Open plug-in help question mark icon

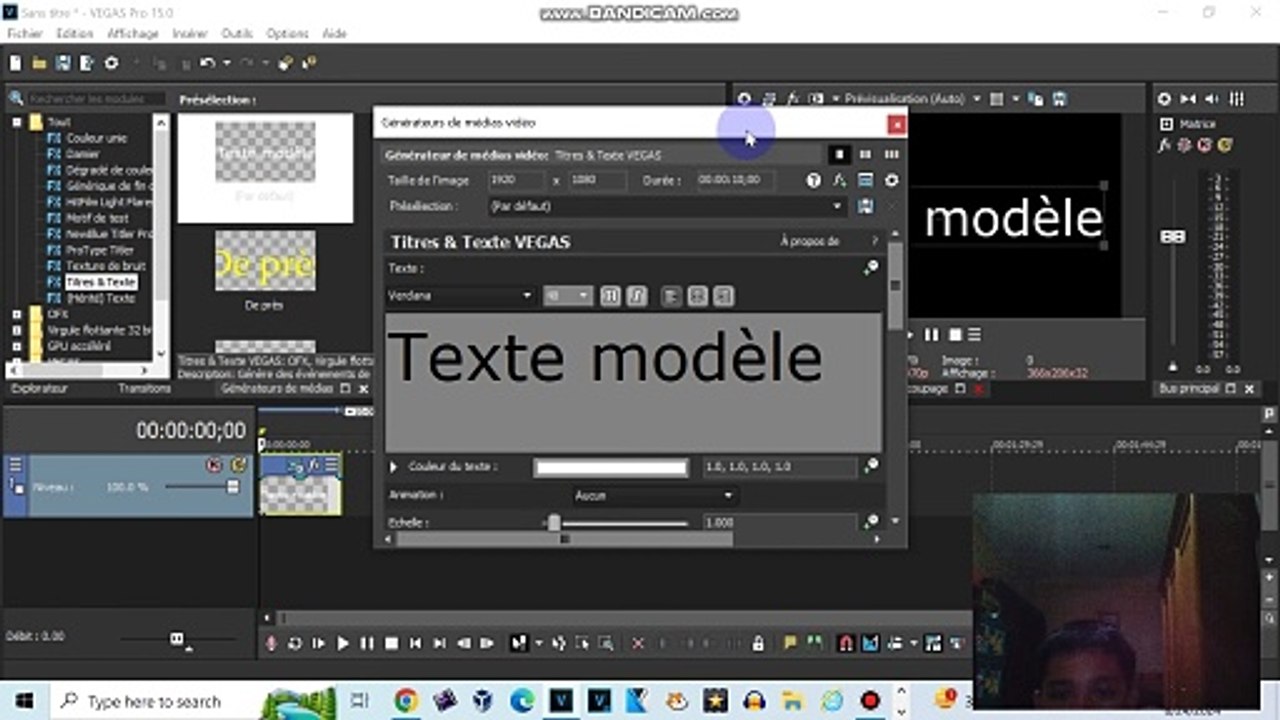[x=813, y=181]
